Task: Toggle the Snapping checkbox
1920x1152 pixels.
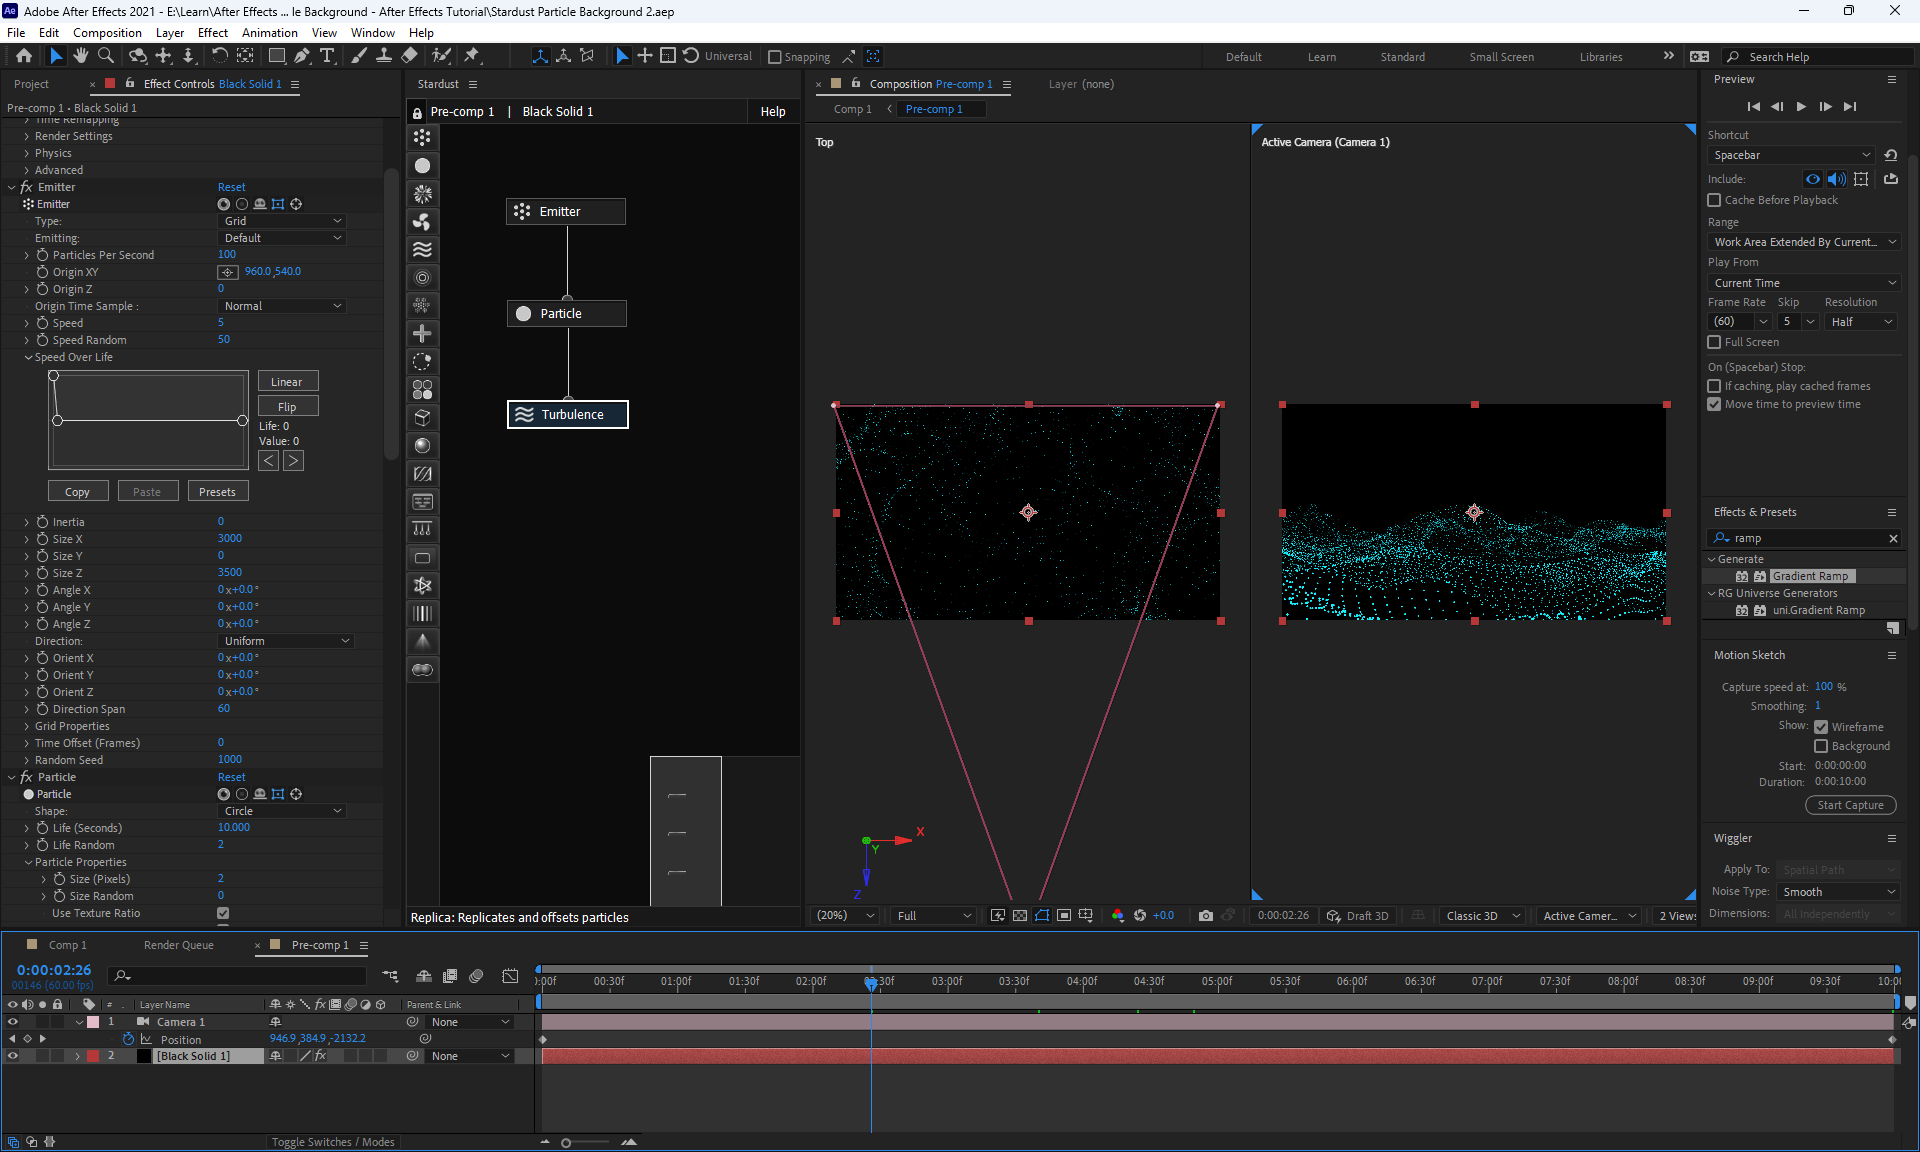Action: click(x=775, y=57)
